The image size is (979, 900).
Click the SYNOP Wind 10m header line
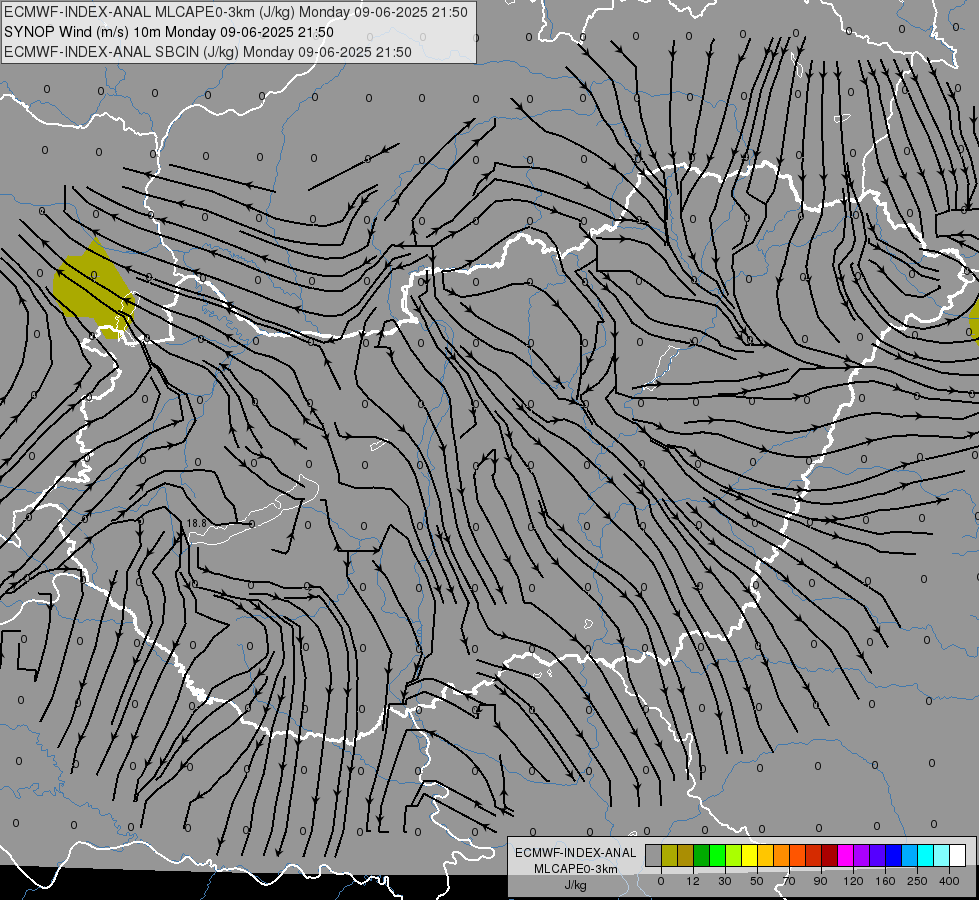169,32
